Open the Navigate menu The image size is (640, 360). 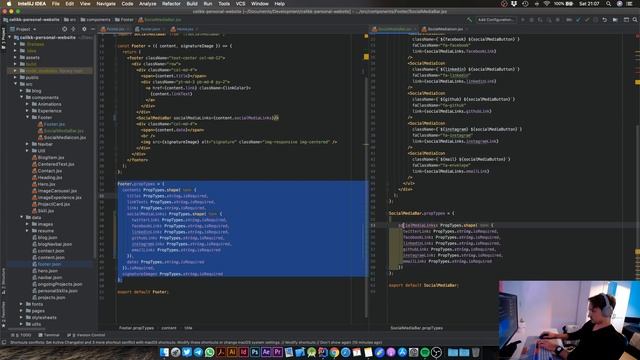click(106, 4)
